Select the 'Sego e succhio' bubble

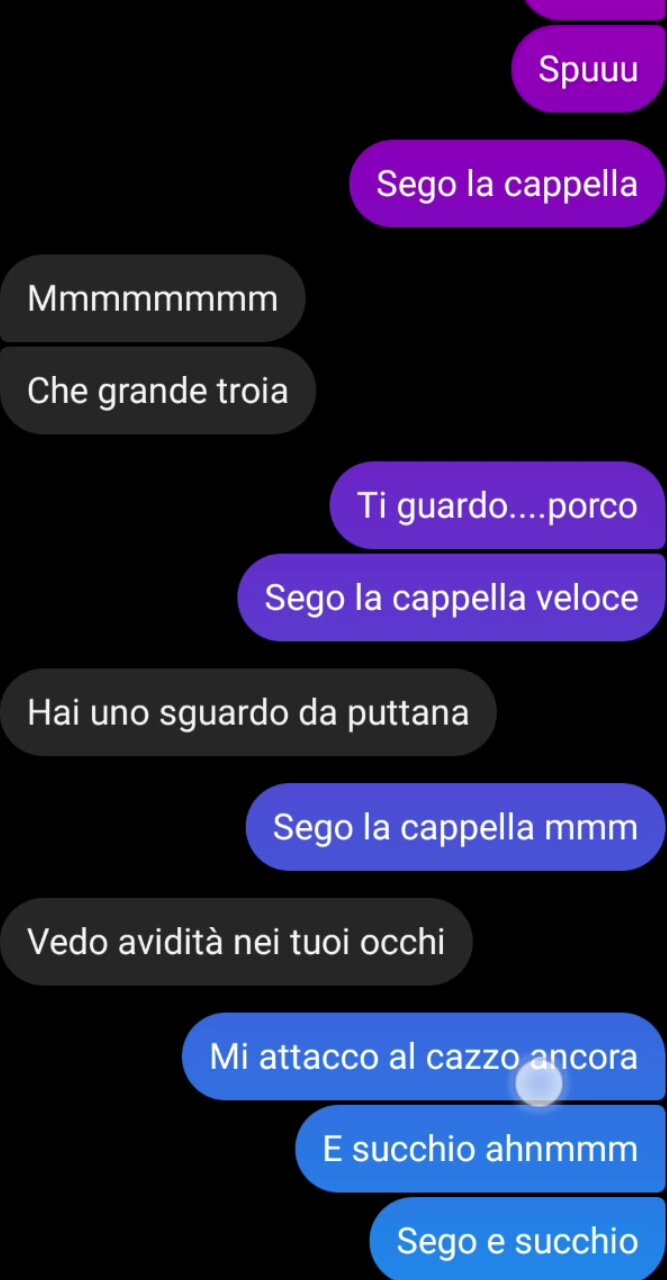[x=518, y=1240]
